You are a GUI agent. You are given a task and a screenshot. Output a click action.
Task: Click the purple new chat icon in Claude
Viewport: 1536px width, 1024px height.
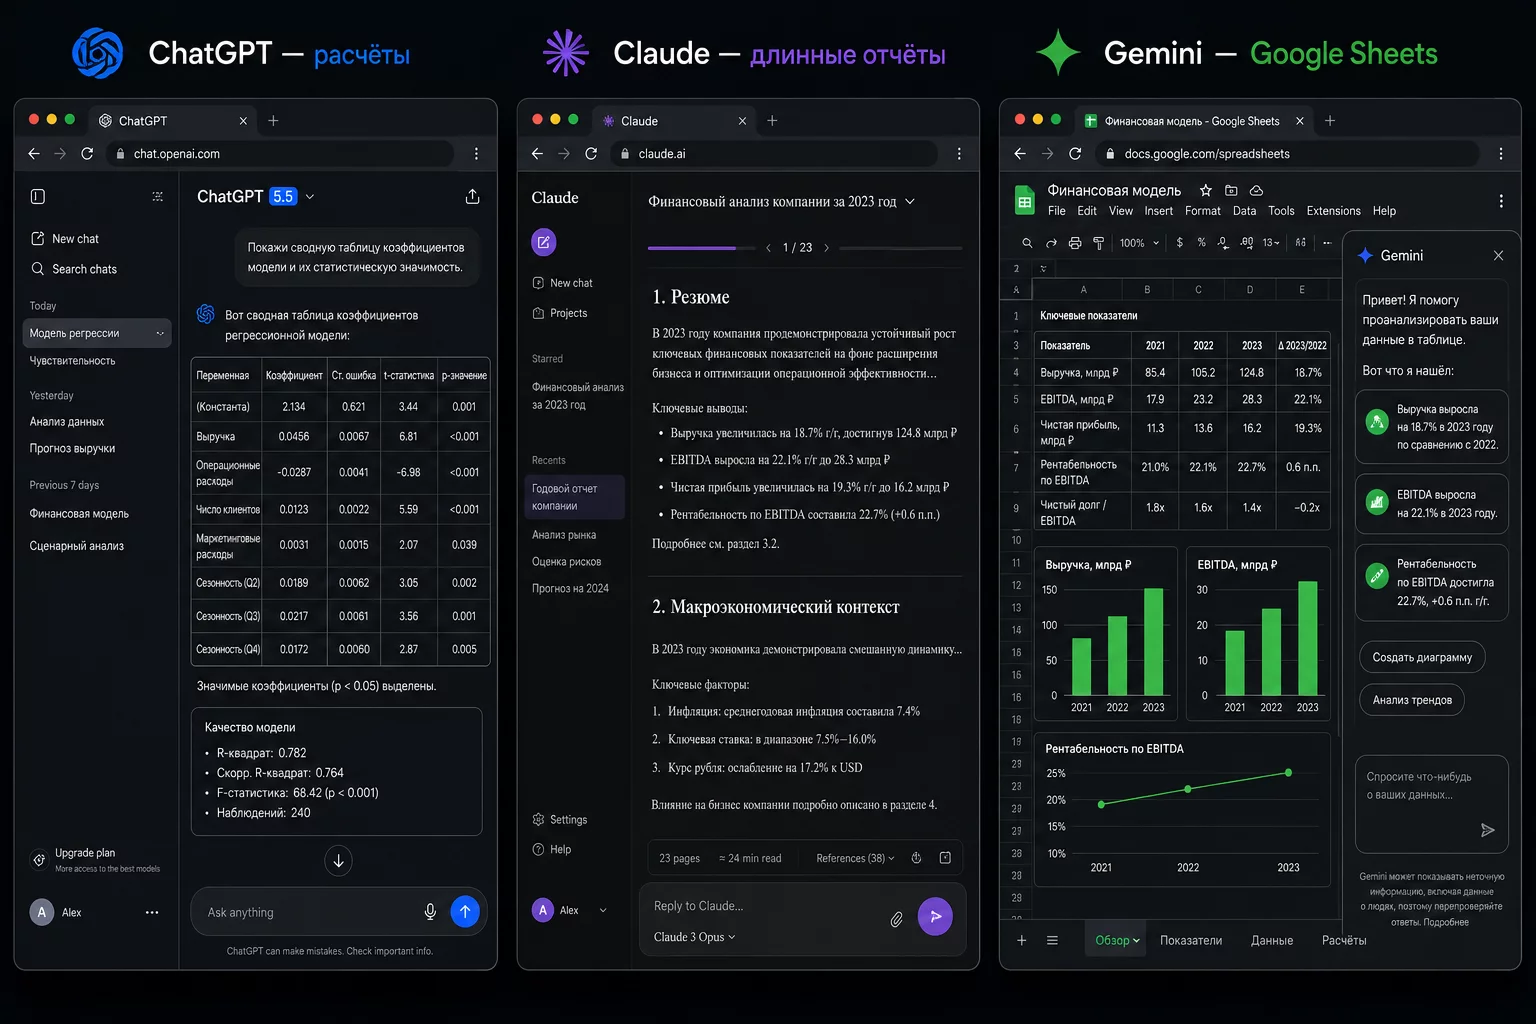[x=543, y=242]
